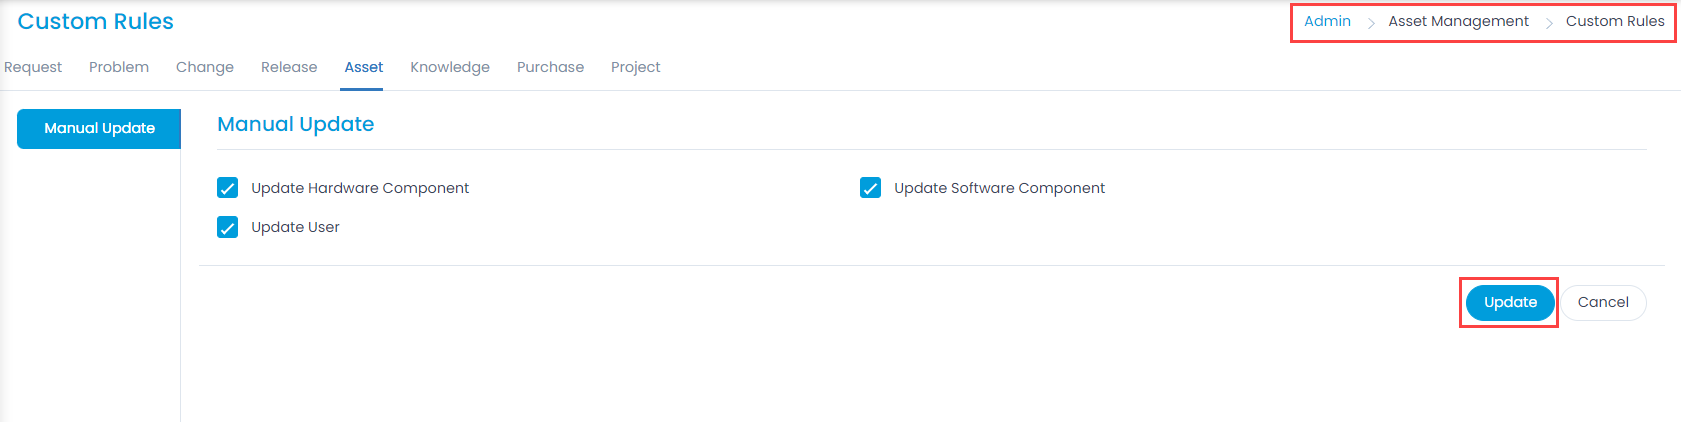Click the blue Update button

pos(1510,302)
